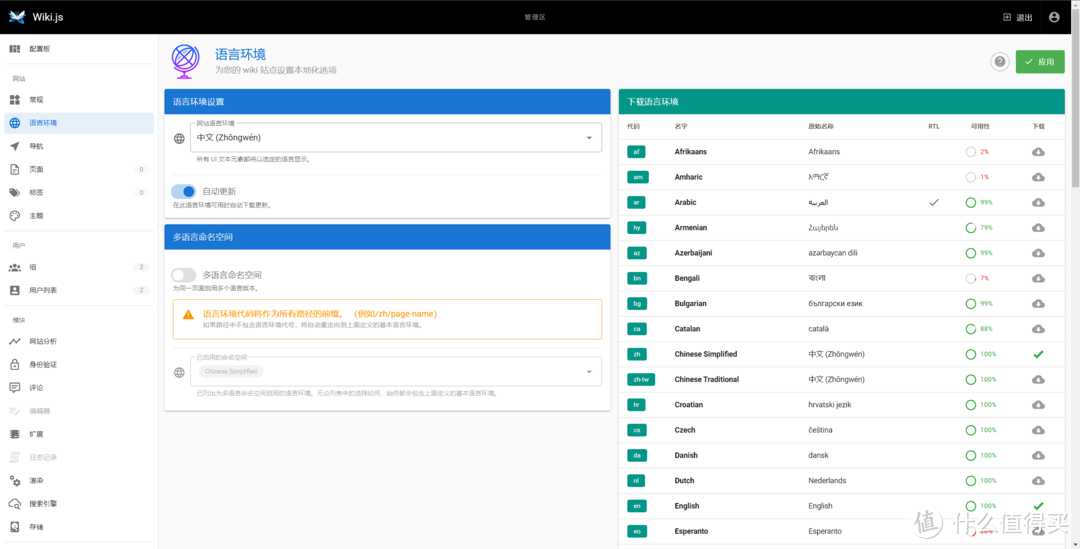Viewport: 1080px width, 549px height.
Task: Click cloud download icon for Croatian
Action: 1038,405
